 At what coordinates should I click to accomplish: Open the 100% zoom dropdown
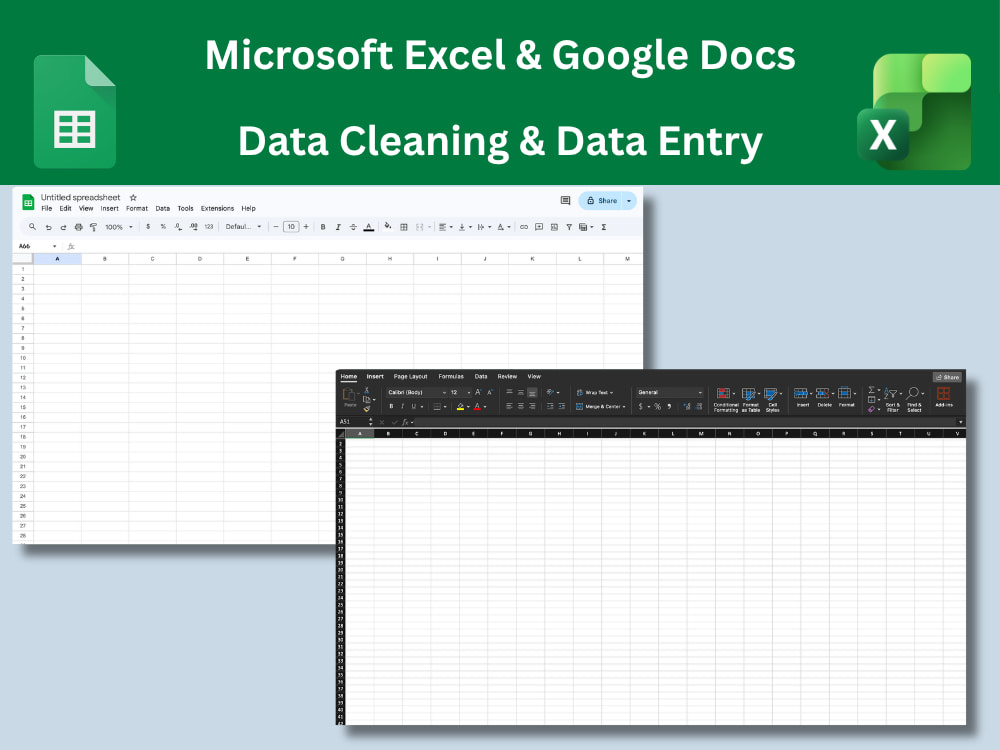pos(119,227)
